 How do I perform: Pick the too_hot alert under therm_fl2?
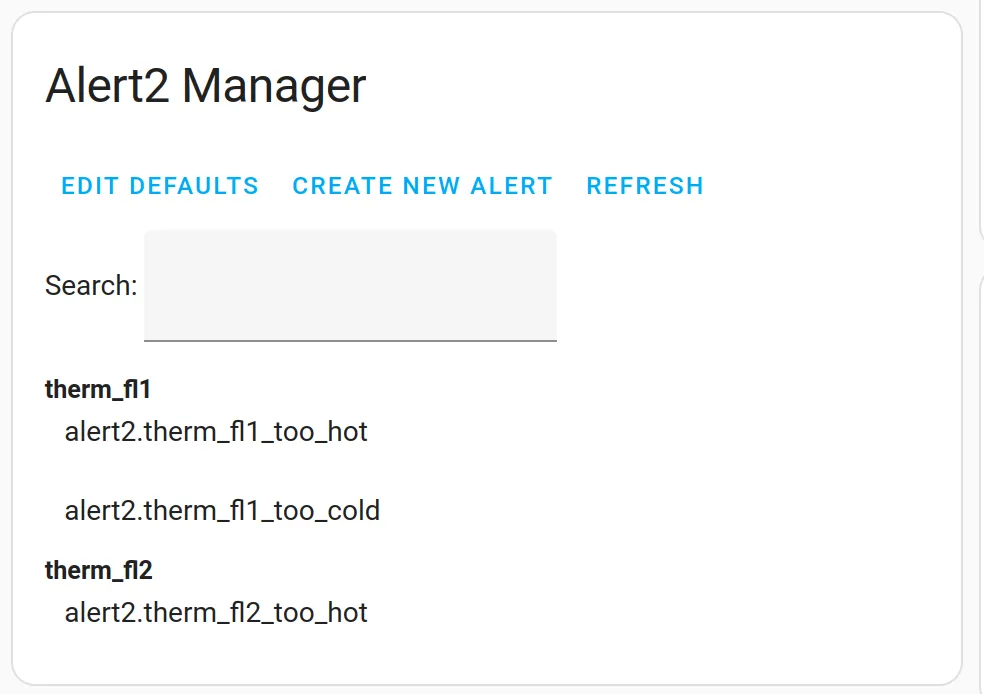tap(216, 613)
